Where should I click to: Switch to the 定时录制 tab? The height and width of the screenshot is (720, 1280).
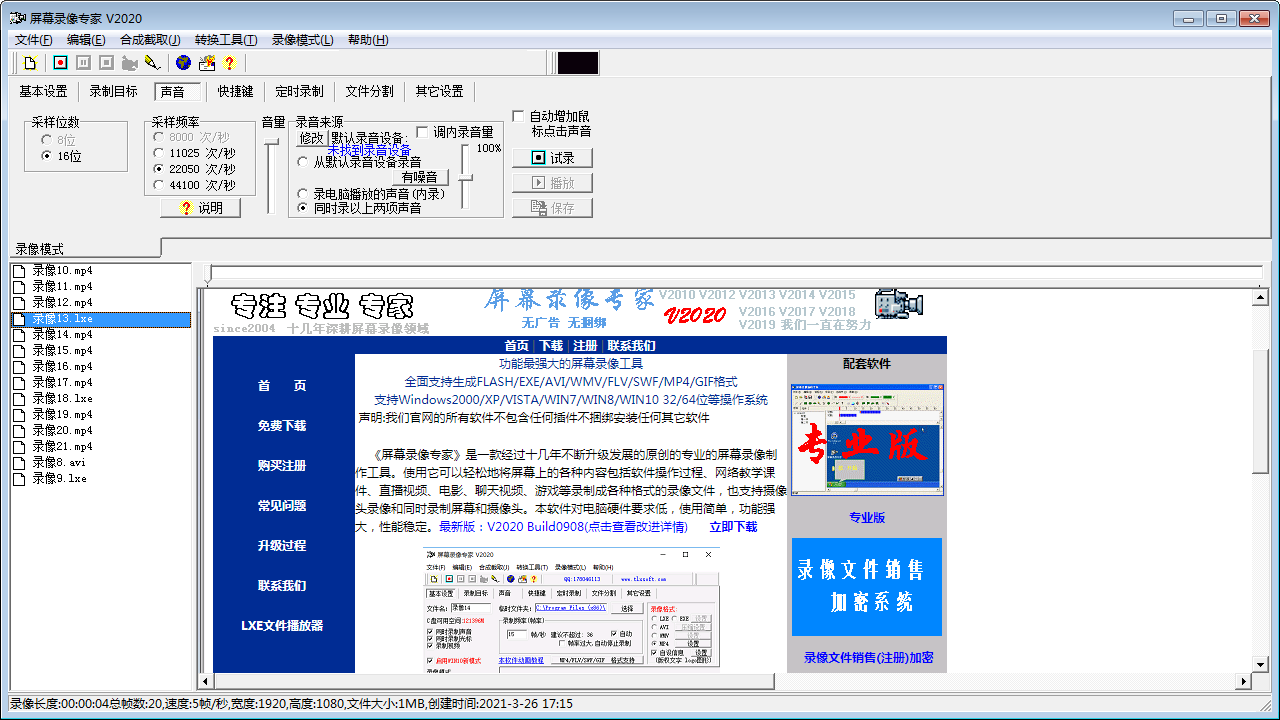point(299,90)
